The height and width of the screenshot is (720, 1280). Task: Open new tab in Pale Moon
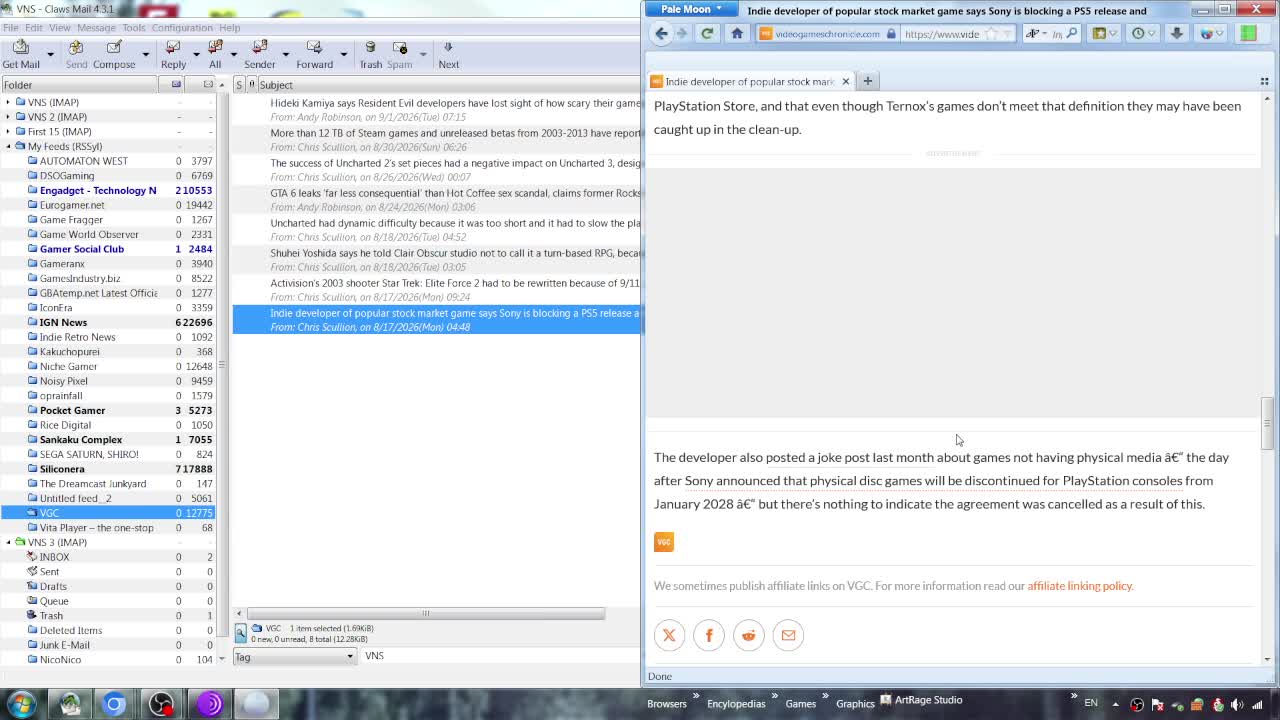pos(868,81)
